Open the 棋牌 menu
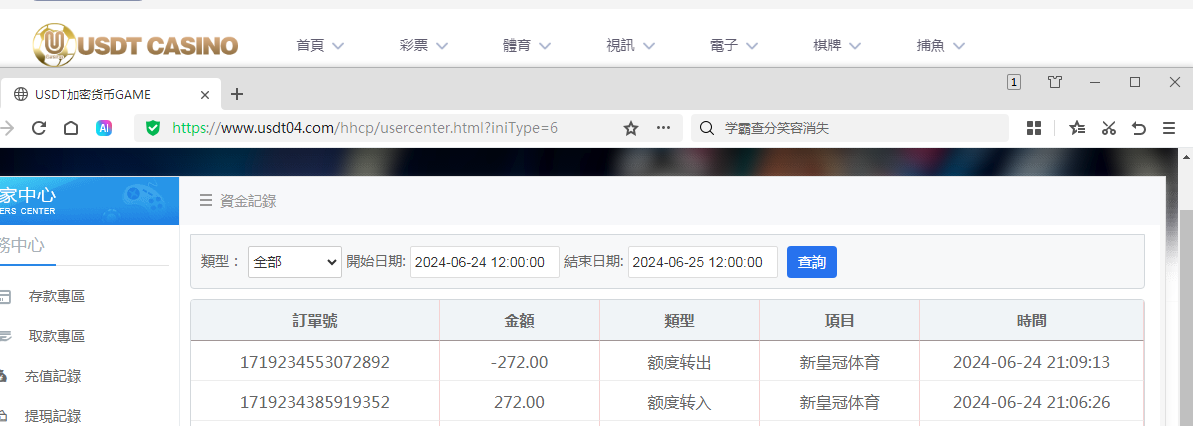Viewport: 1193px width, 426px height. point(838,46)
